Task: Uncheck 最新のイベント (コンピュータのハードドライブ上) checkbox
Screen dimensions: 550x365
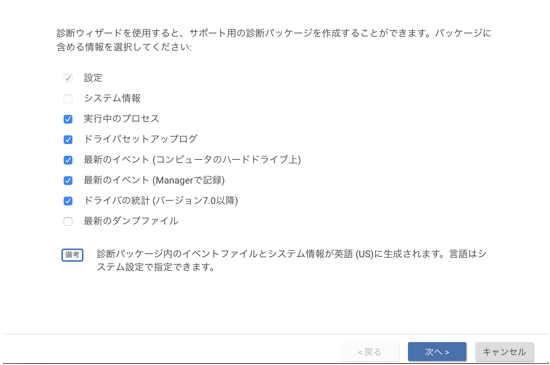Action: [x=68, y=160]
